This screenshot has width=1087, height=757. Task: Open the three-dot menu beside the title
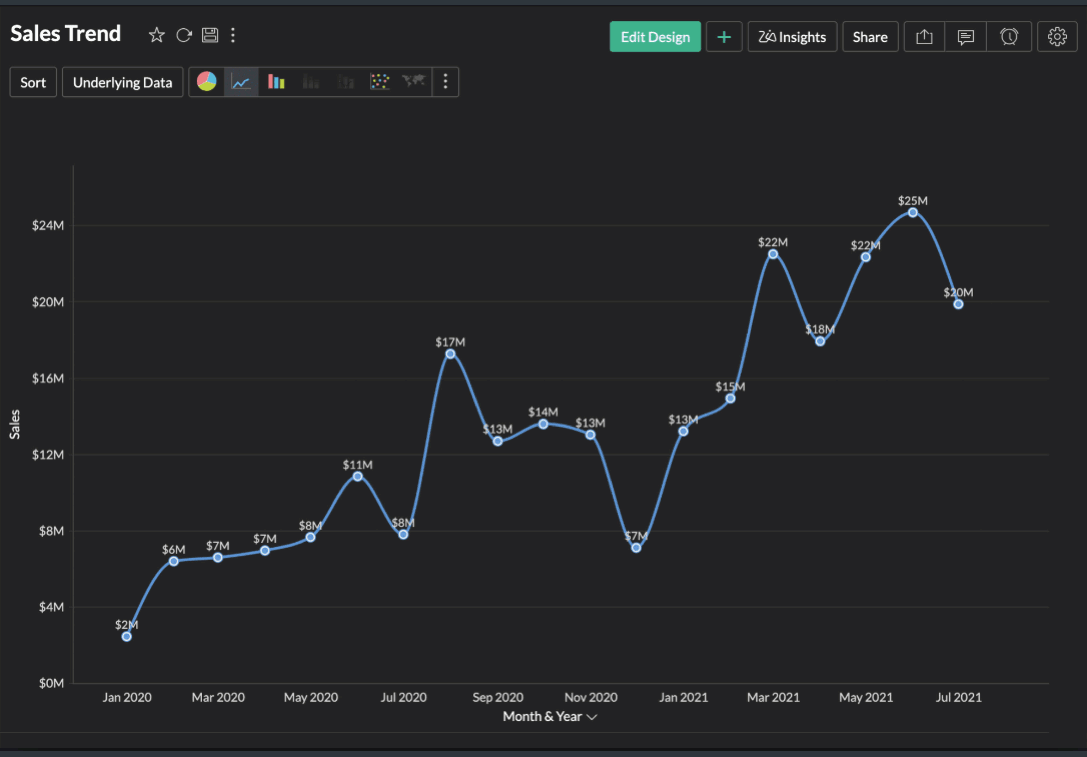coord(233,34)
